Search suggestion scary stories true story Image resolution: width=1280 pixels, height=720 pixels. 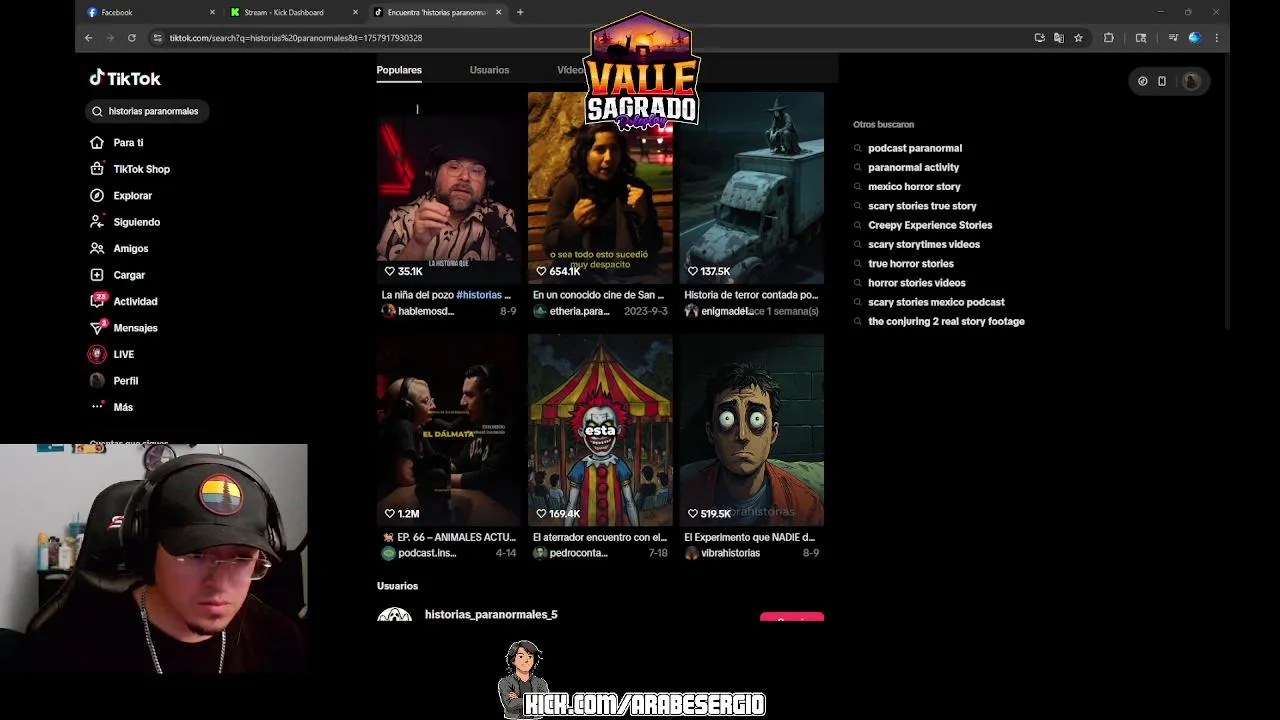(x=922, y=206)
